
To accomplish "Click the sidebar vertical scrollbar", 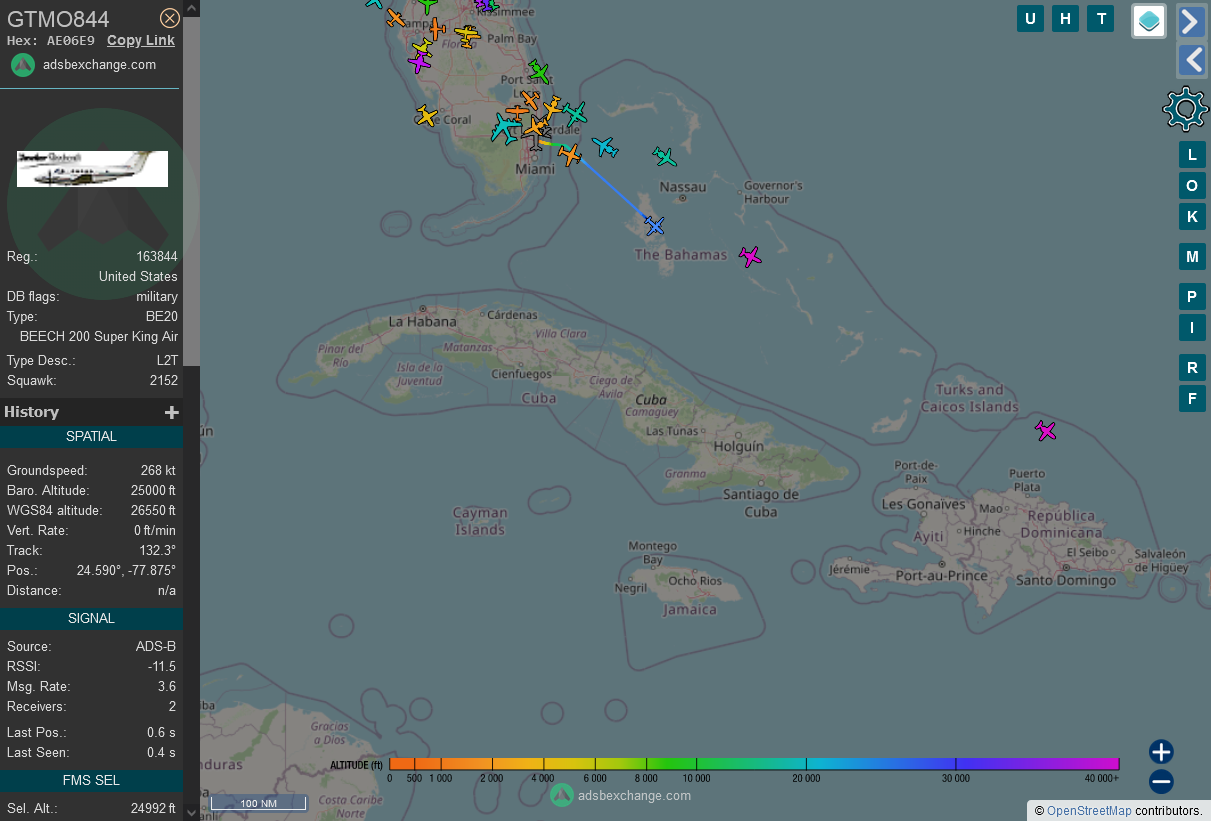I will pos(191,190).
